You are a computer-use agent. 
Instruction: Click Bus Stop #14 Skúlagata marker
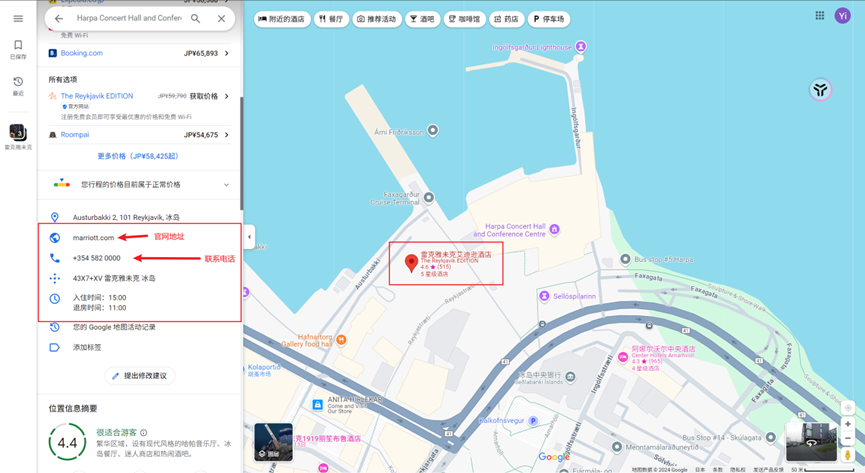771,438
